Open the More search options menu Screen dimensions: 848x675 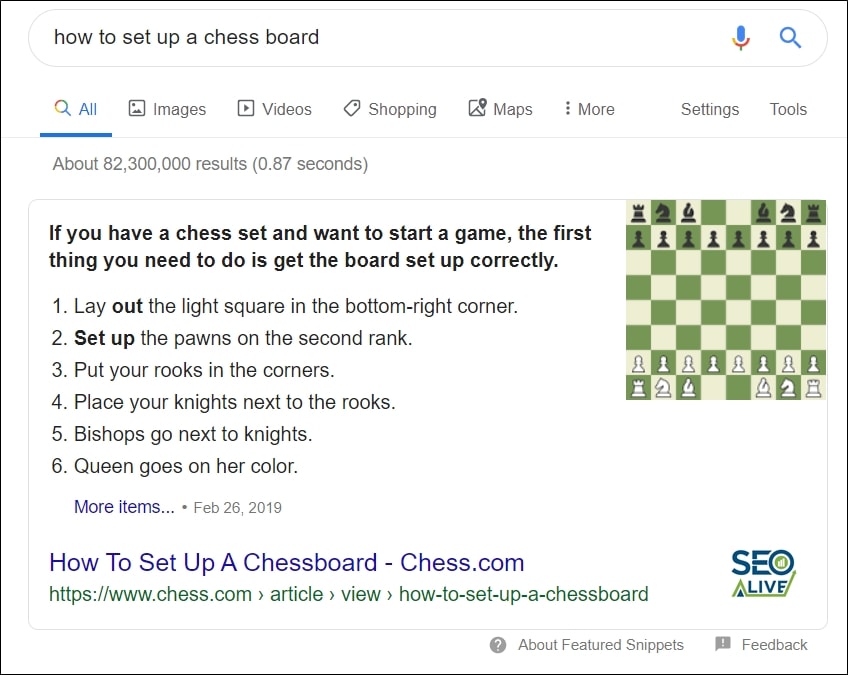(x=588, y=108)
